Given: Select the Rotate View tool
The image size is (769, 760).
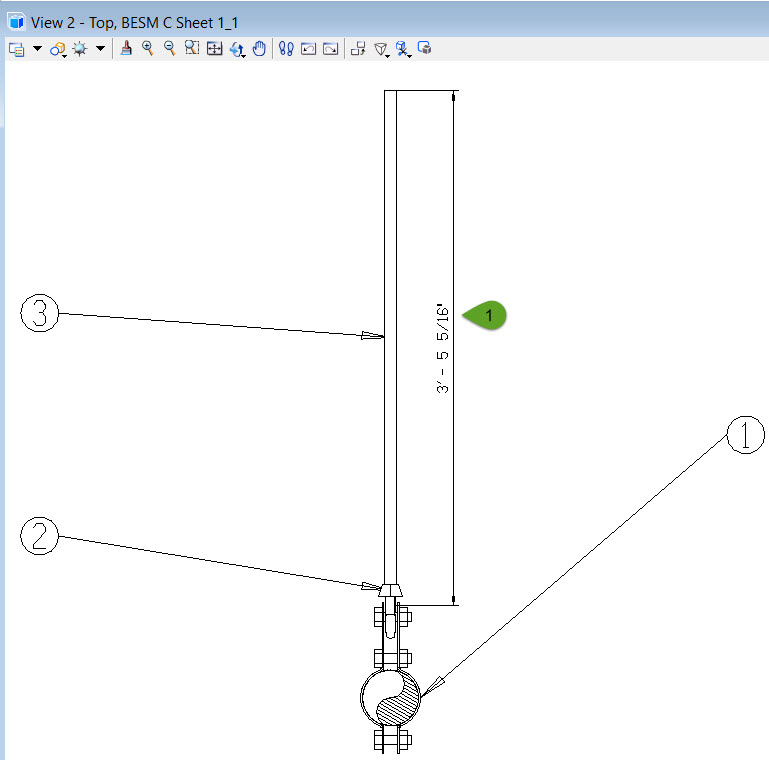Looking at the screenshot, I should [238, 49].
